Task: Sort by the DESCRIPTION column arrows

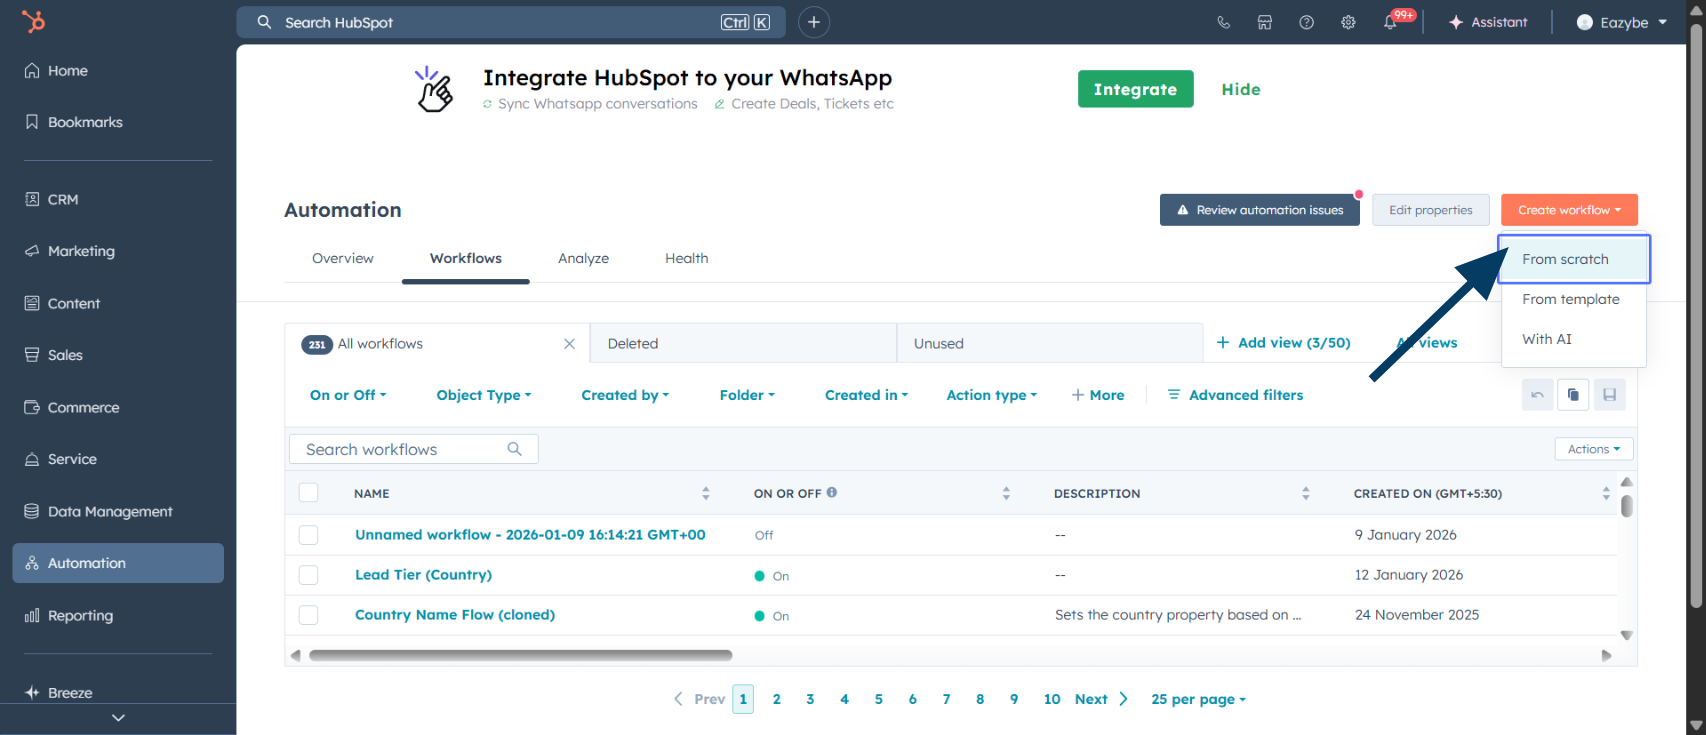Action: 1305,493
